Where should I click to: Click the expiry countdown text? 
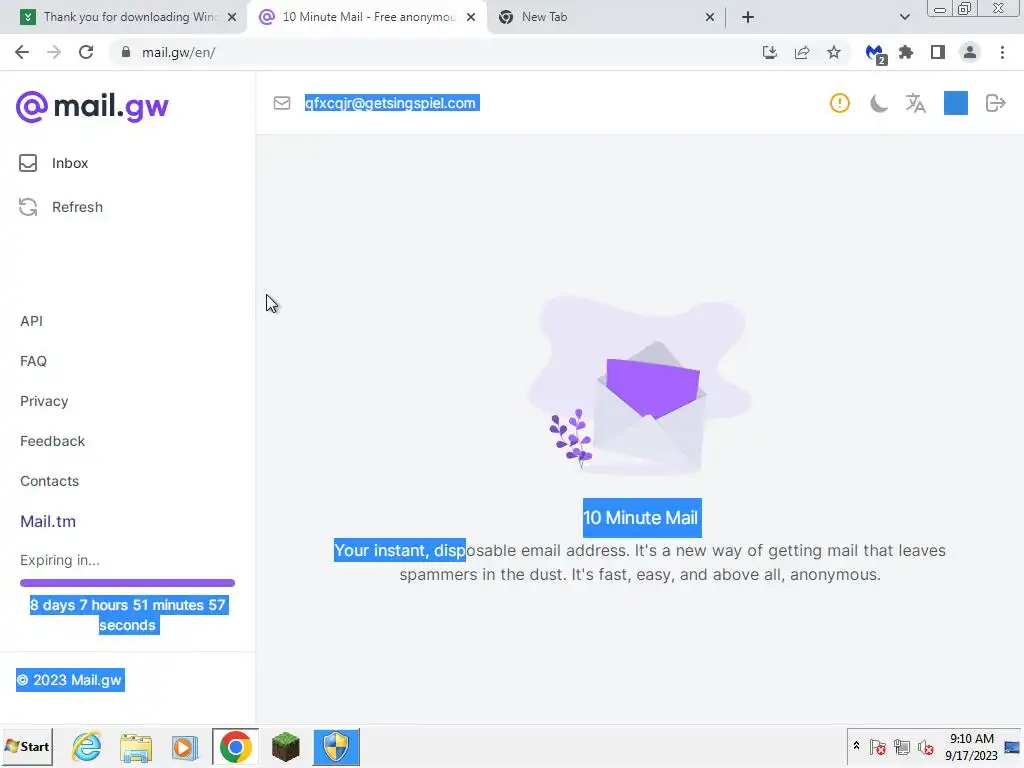128,615
